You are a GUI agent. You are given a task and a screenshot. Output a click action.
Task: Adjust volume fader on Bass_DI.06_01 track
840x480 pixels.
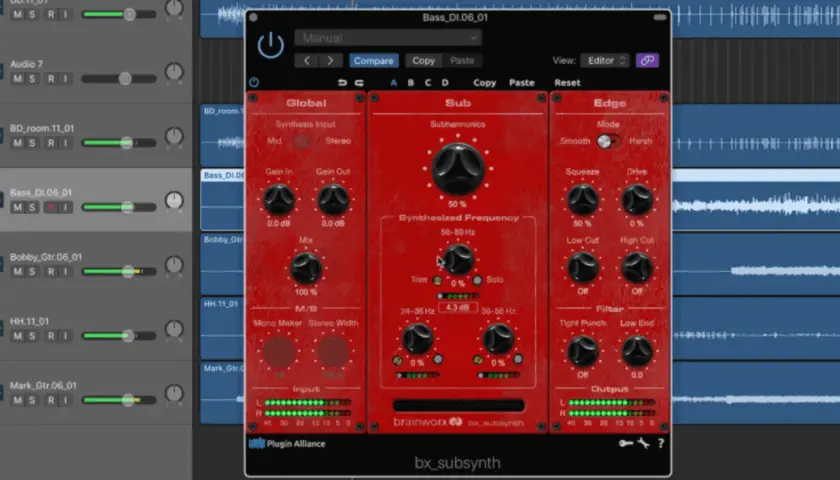click(x=128, y=207)
